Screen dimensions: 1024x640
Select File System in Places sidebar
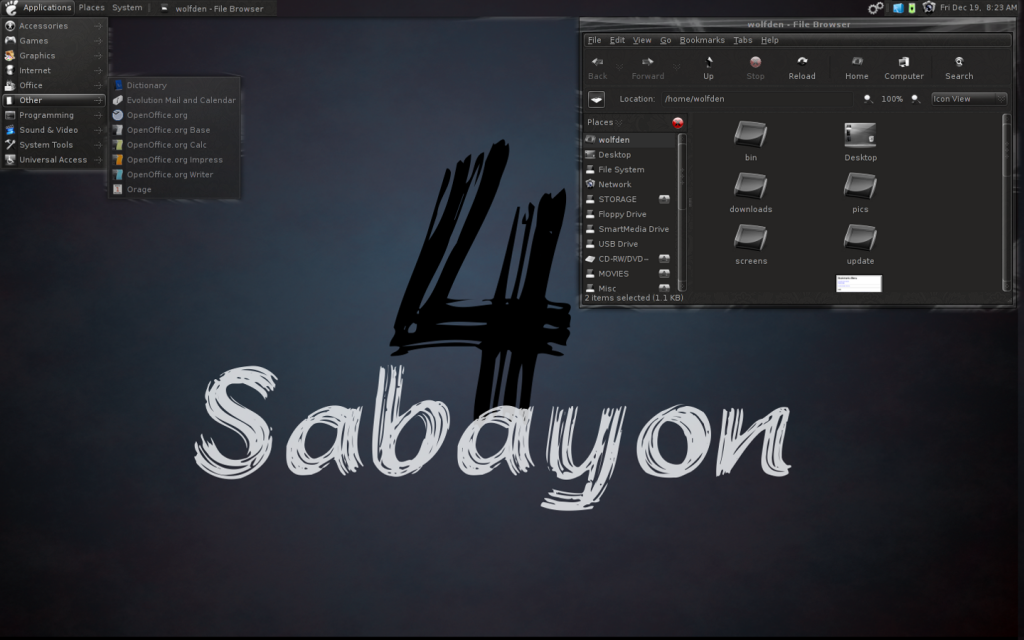point(620,170)
